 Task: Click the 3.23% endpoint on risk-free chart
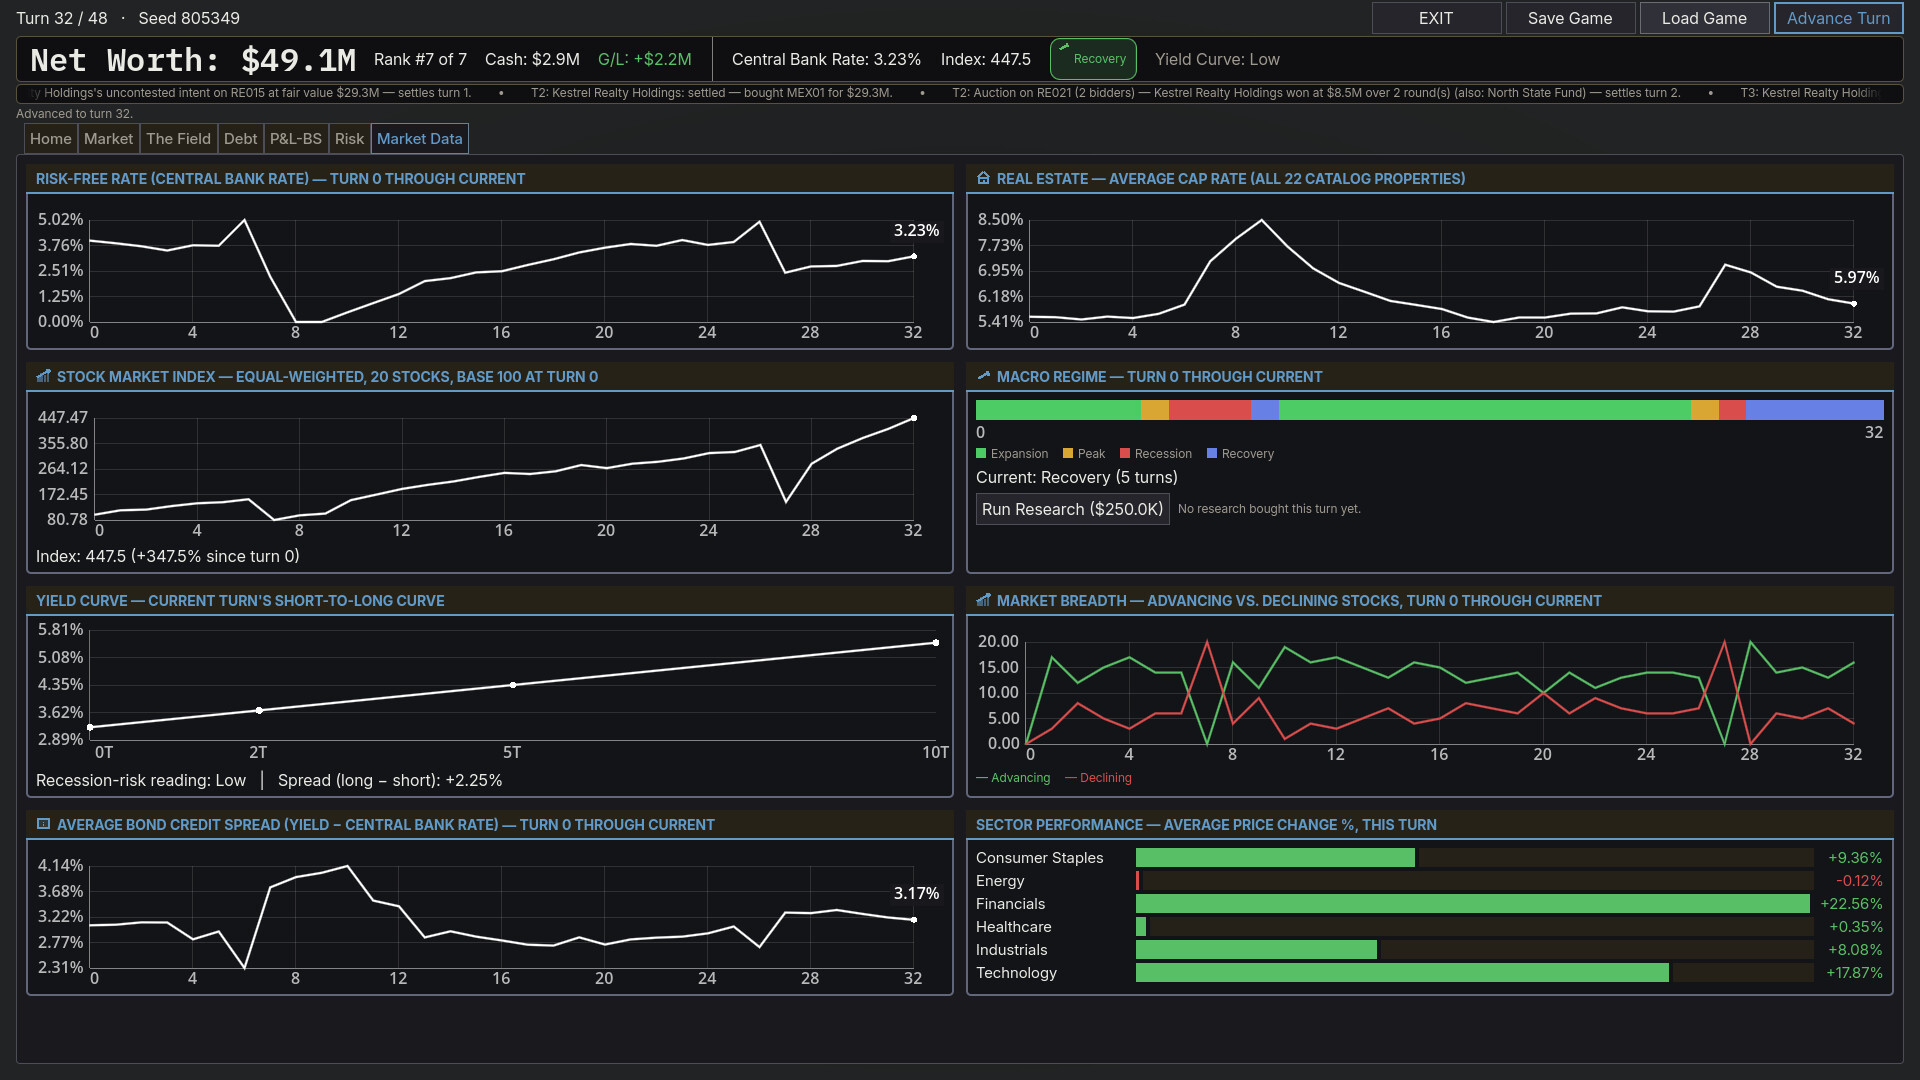[914, 256]
